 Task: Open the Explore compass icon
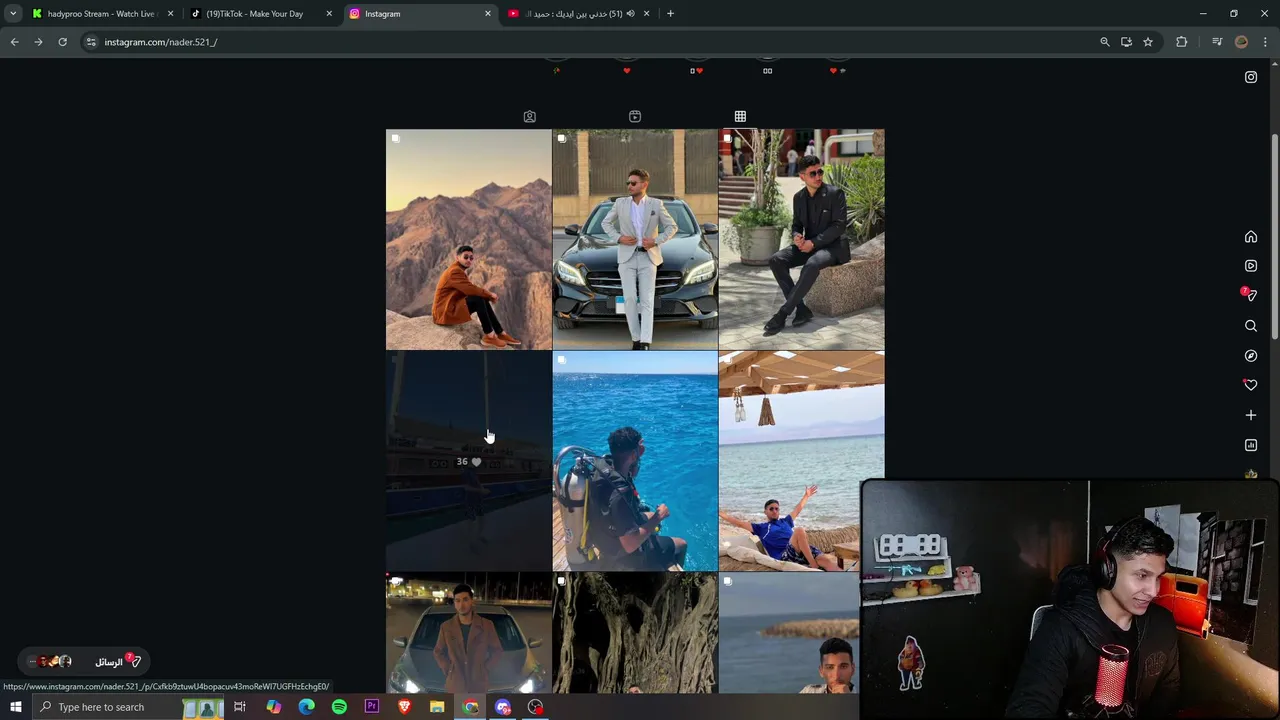point(1250,356)
